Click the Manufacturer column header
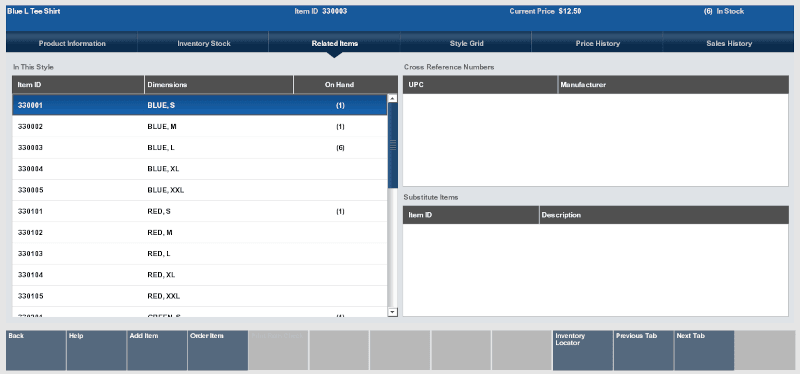The image size is (800, 374). [673, 85]
